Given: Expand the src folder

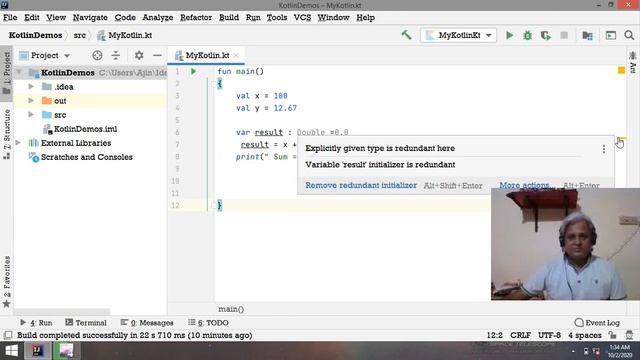Looking at the screenshot, I should point(31,115).
